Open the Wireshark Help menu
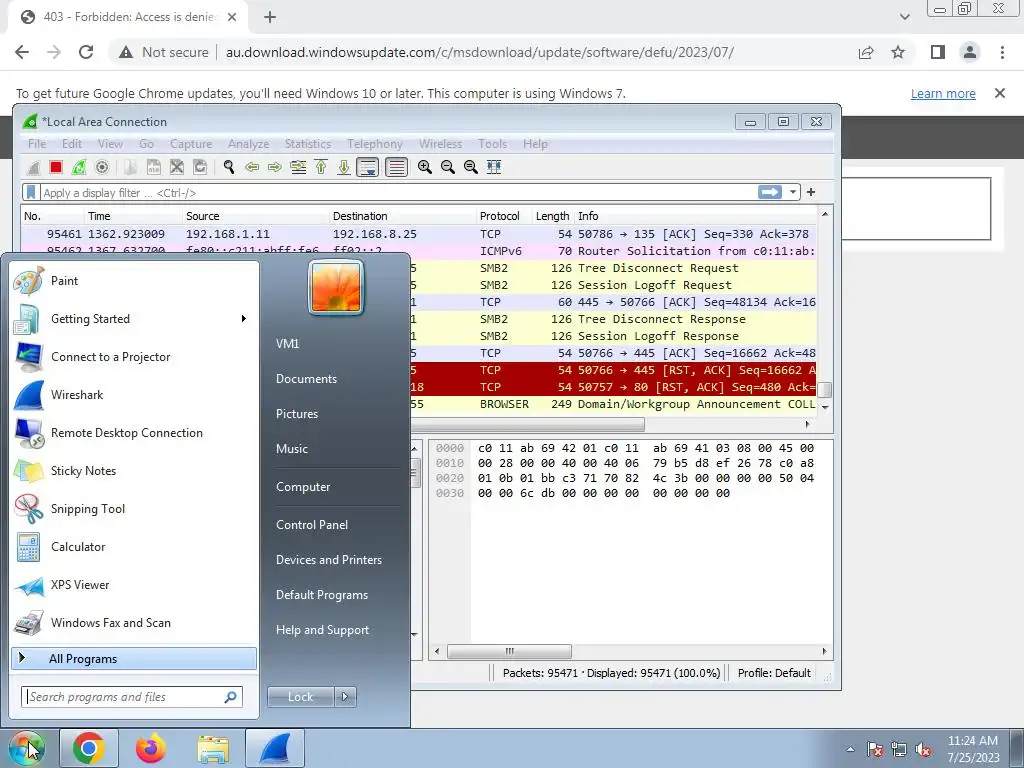Image resolution: width=1024 pixels, height=768 pixels. tap(535, 144)
